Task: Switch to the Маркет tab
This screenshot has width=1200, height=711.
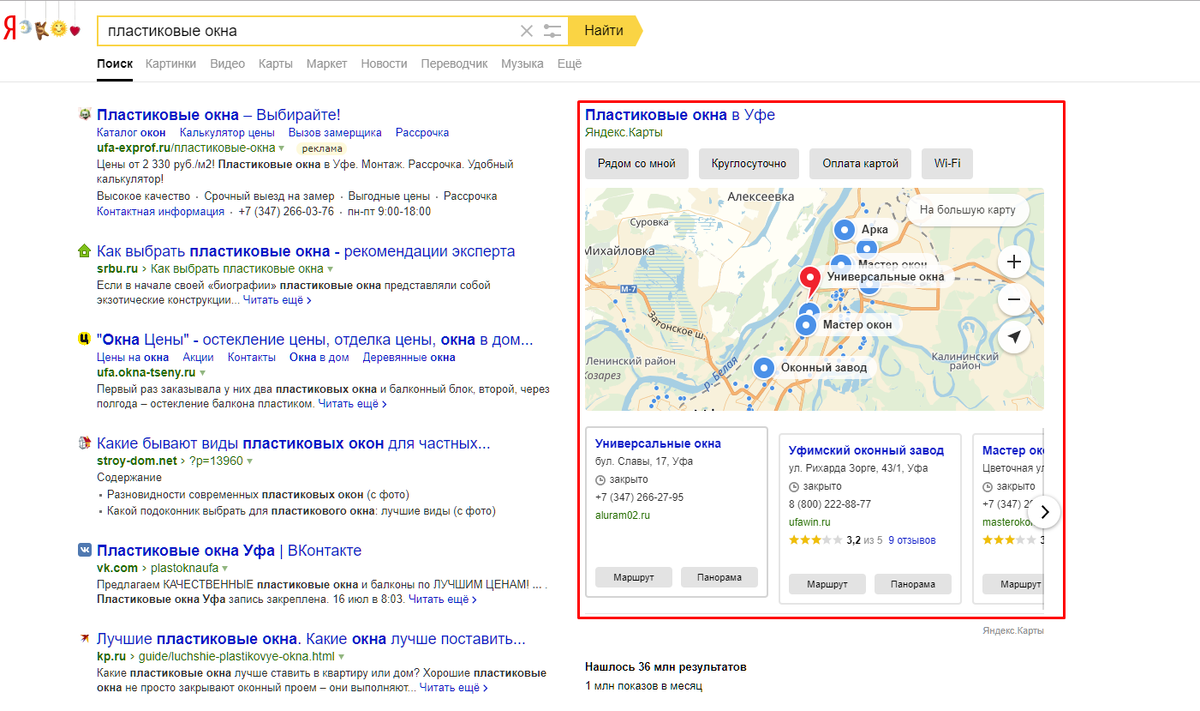Action: click(327, 64)
